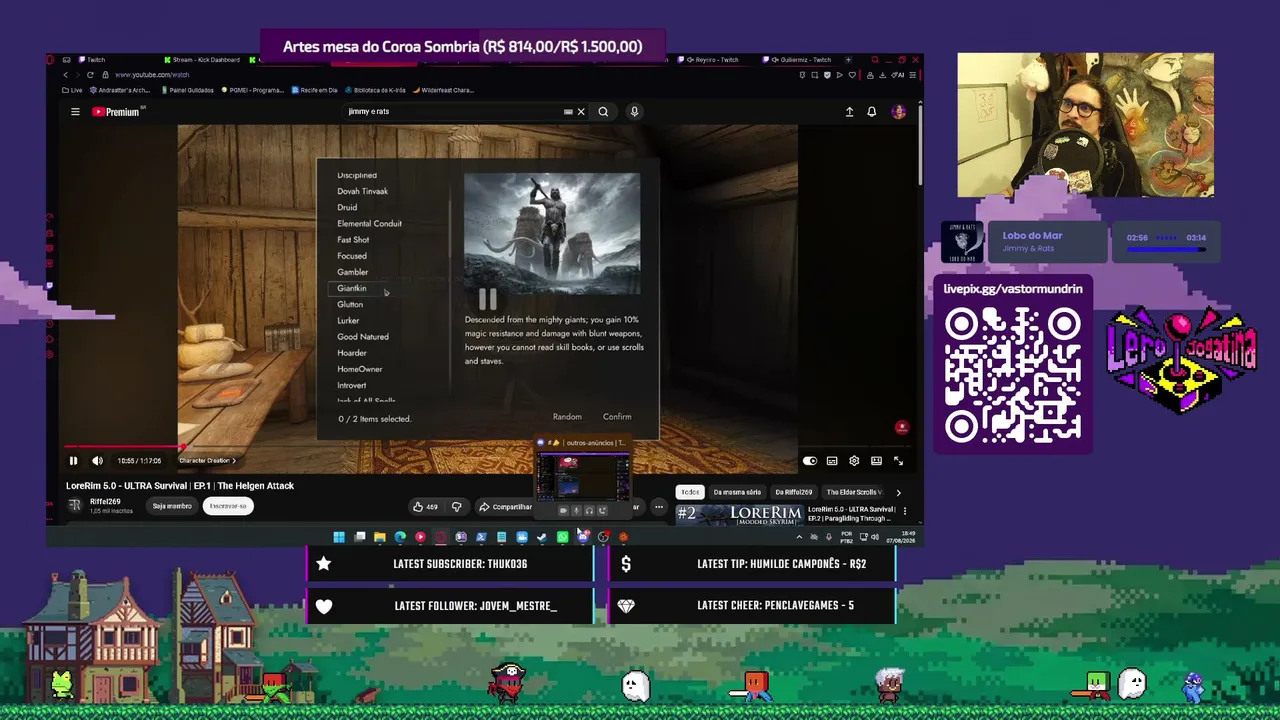This screenshot has height=720, width=1280.
Task: Toggle subtitles in the video player
Action: point(832,461)
